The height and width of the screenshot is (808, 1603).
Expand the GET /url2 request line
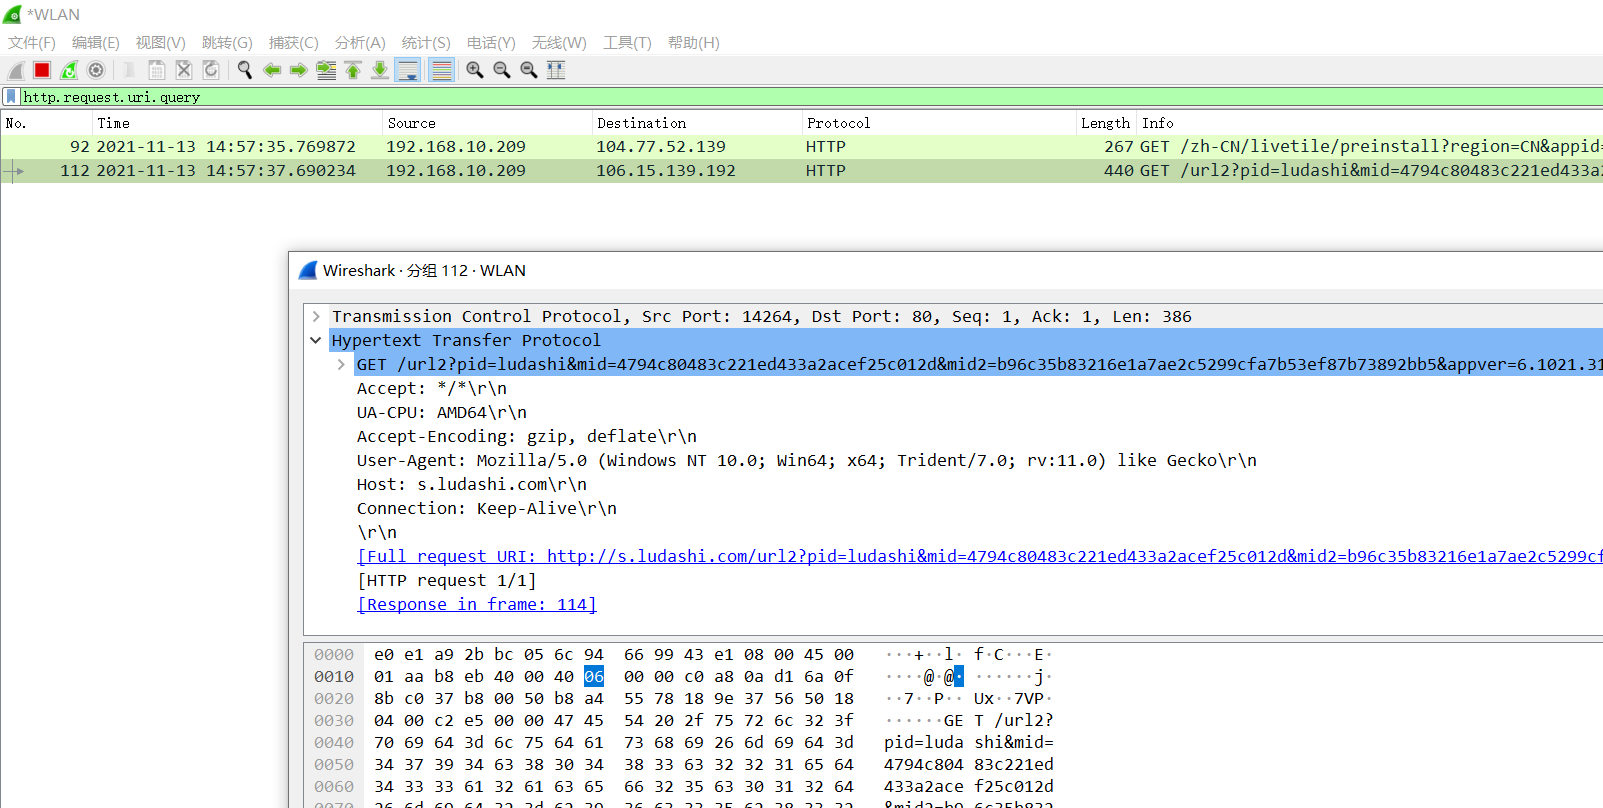[x=341, y=364]
